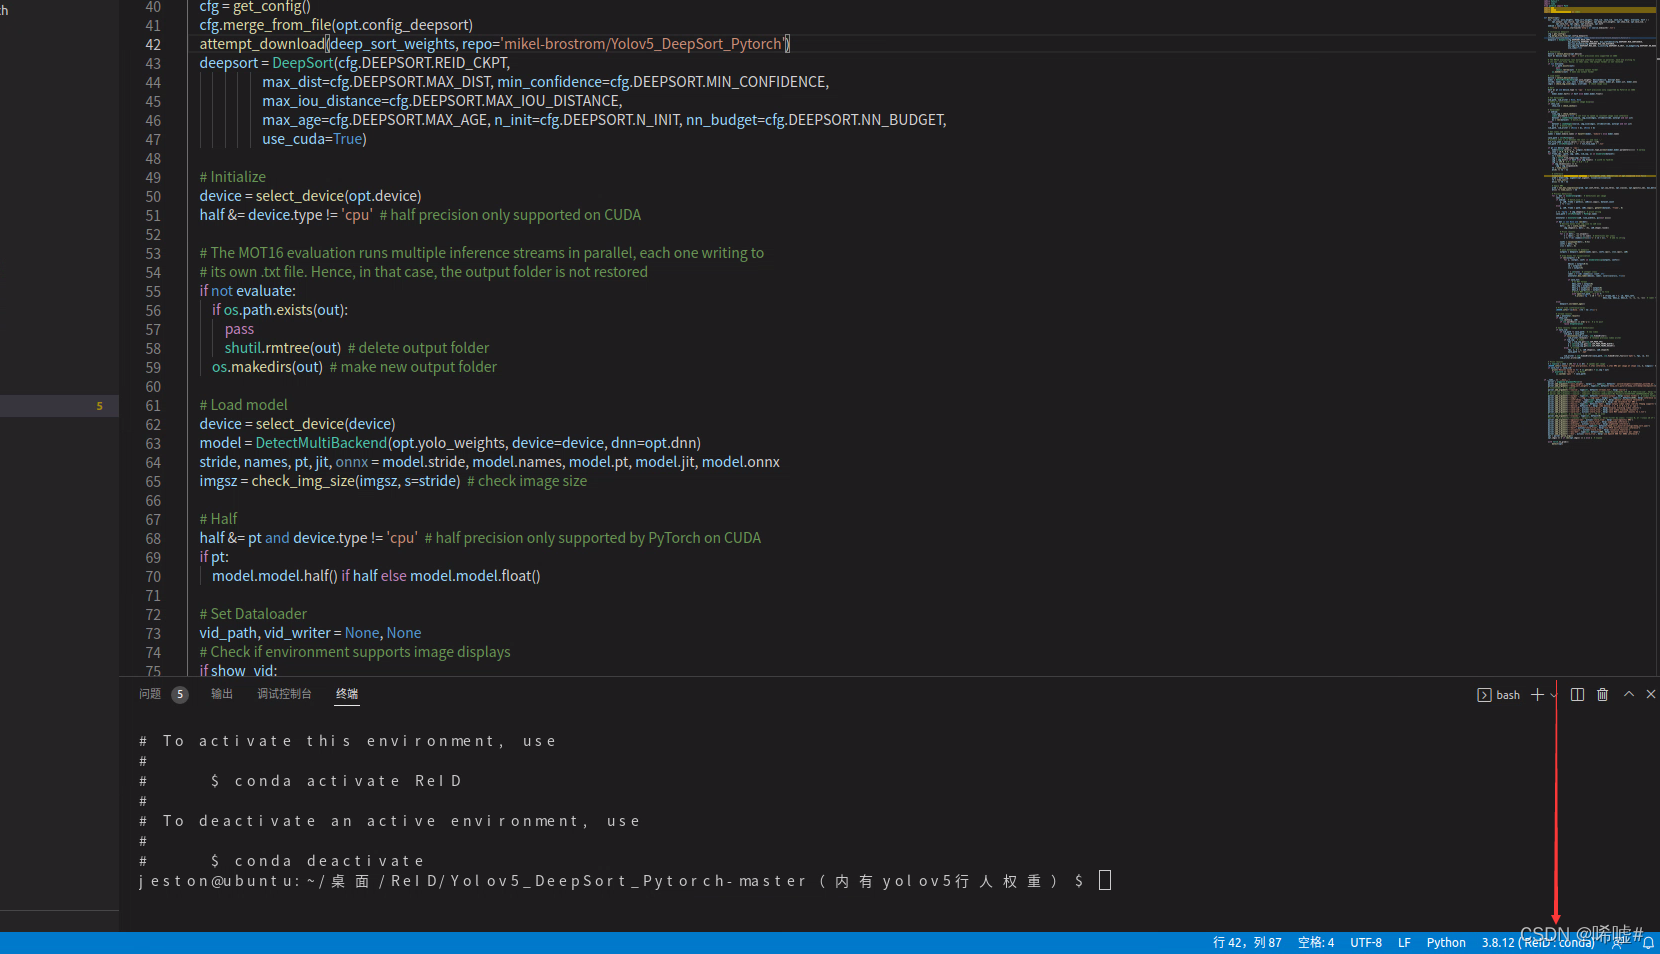Close the bottom panel with the X icon
The width and height of the screenshot is (1660, 954).
point(1651,694)
